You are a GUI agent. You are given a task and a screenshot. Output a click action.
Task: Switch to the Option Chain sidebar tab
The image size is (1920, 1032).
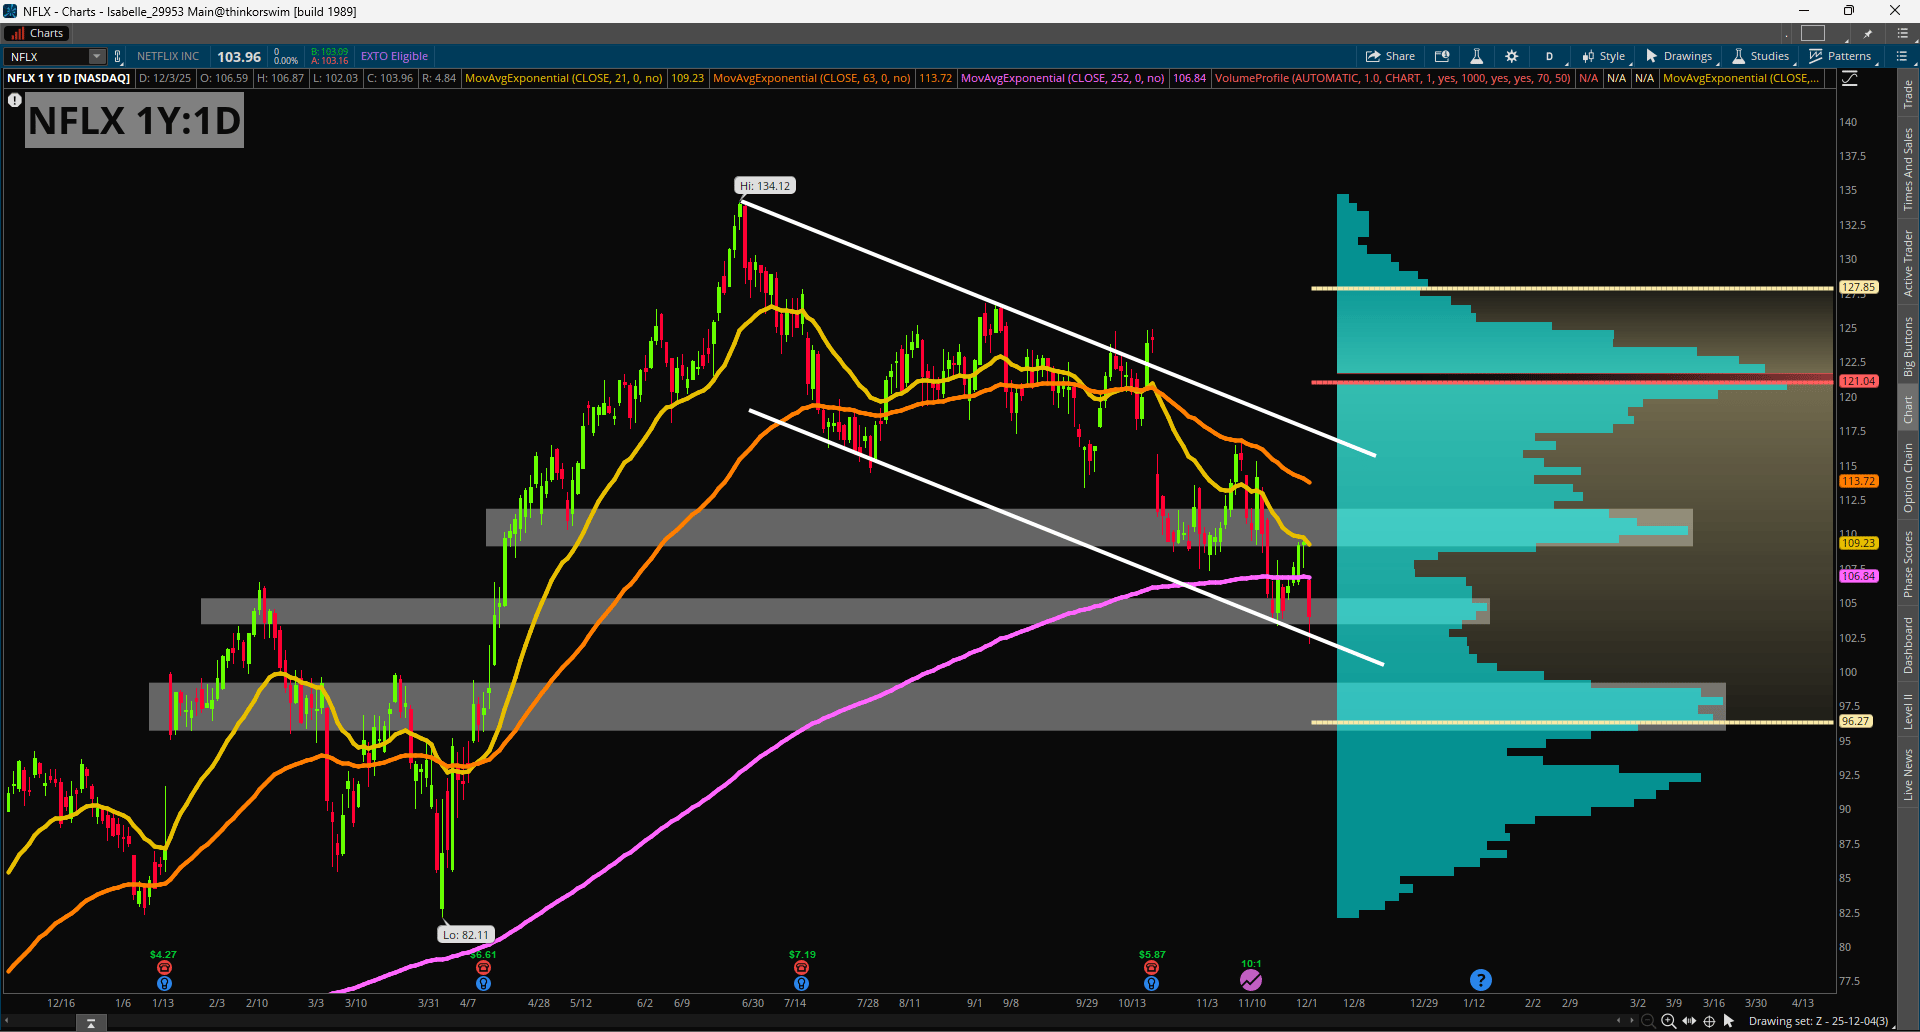(1908, 478)
